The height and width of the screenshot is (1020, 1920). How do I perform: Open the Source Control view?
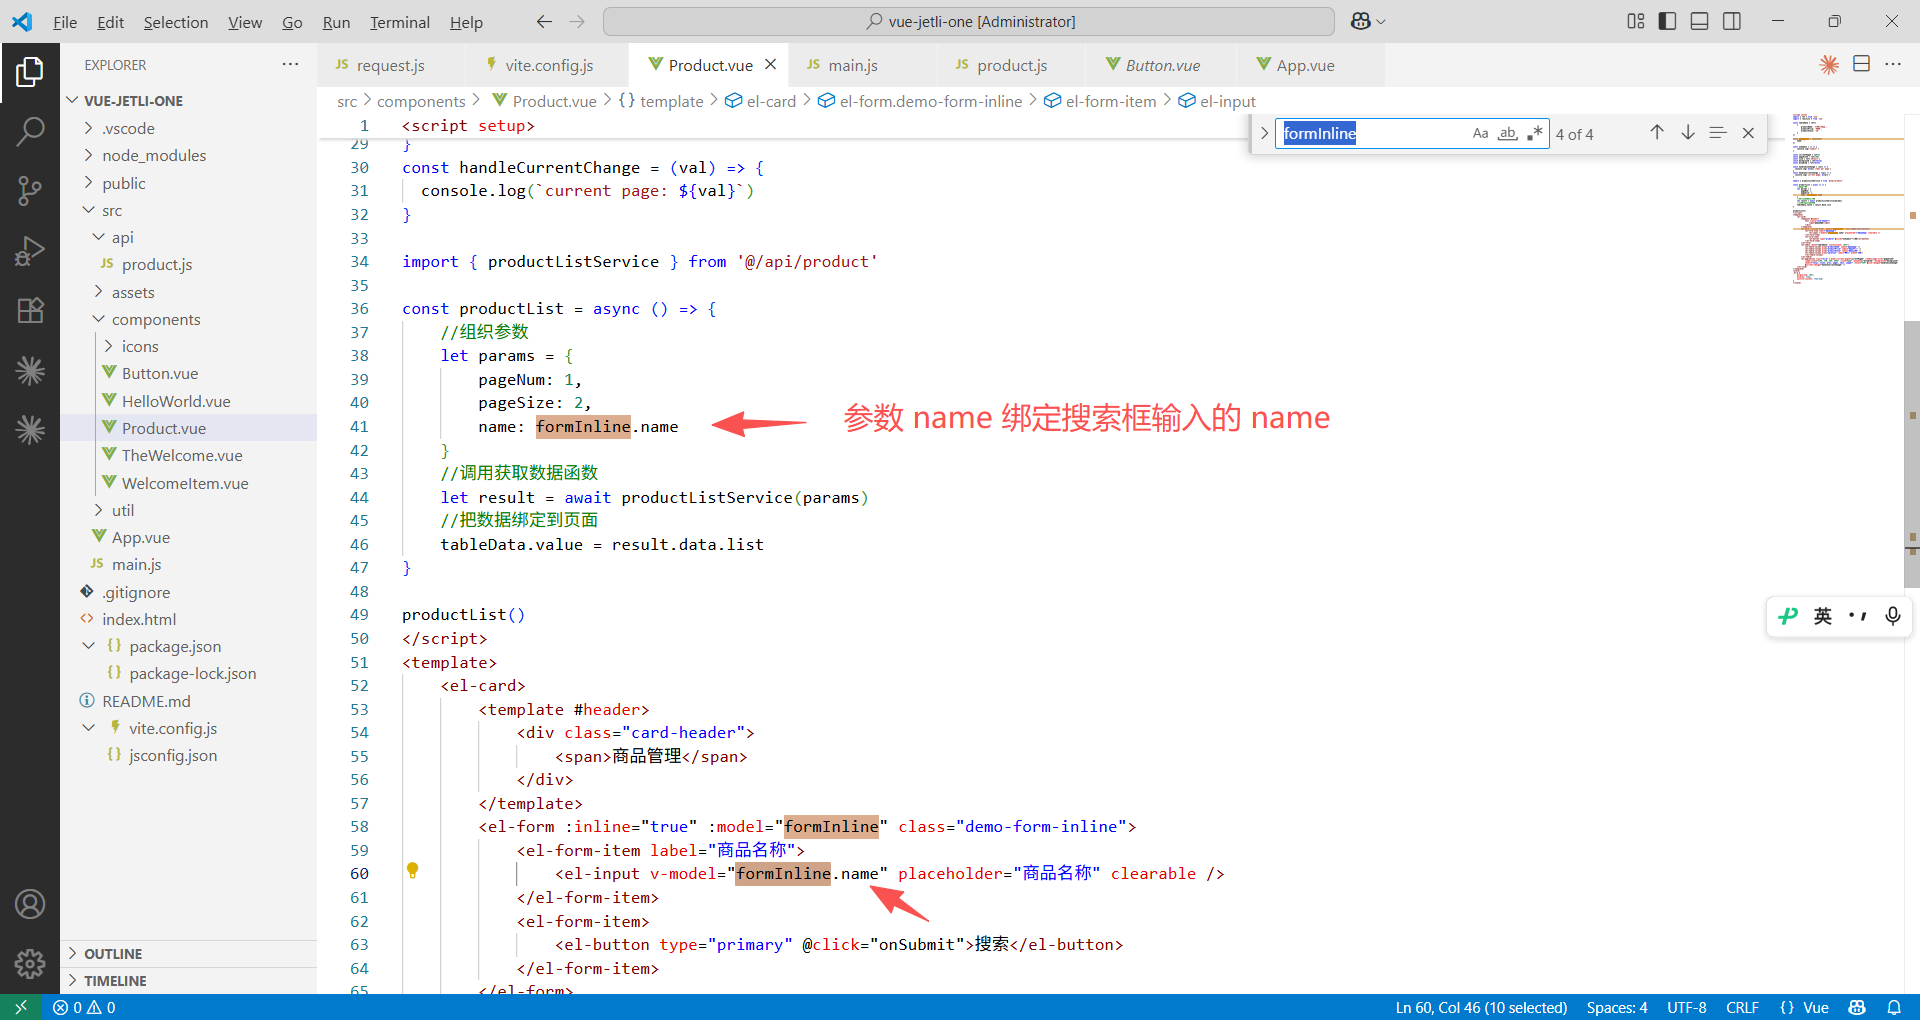point(30,190)
